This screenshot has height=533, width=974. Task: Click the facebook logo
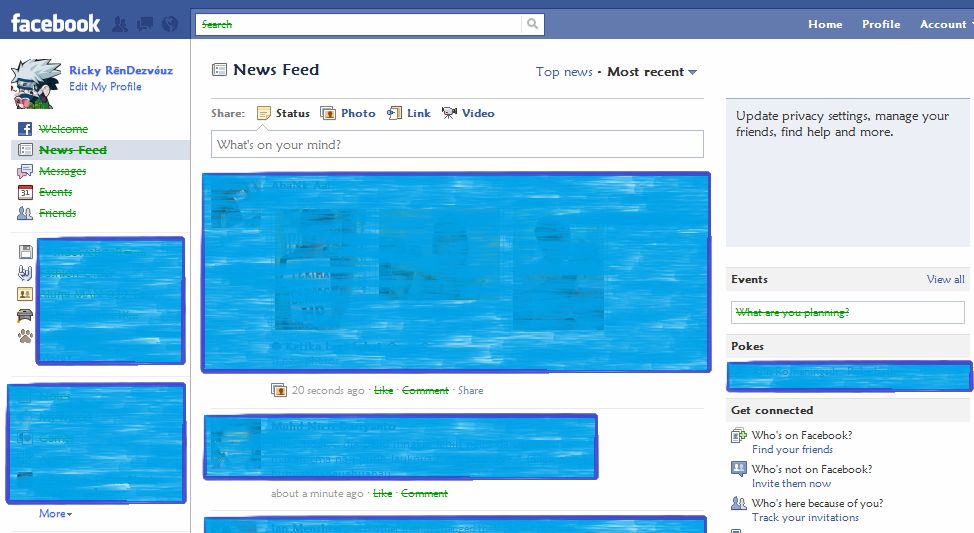point(55,24)
